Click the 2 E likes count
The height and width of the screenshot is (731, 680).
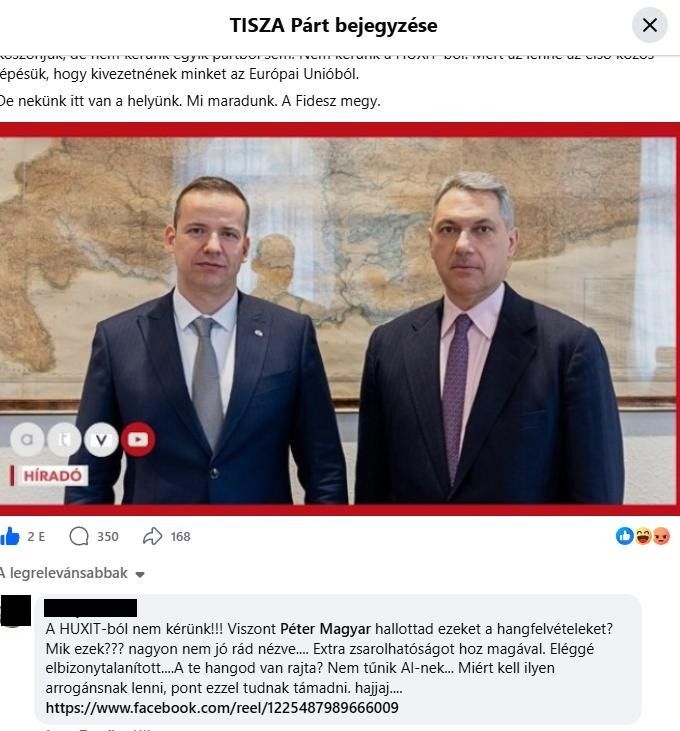click(x=36, y=537)
